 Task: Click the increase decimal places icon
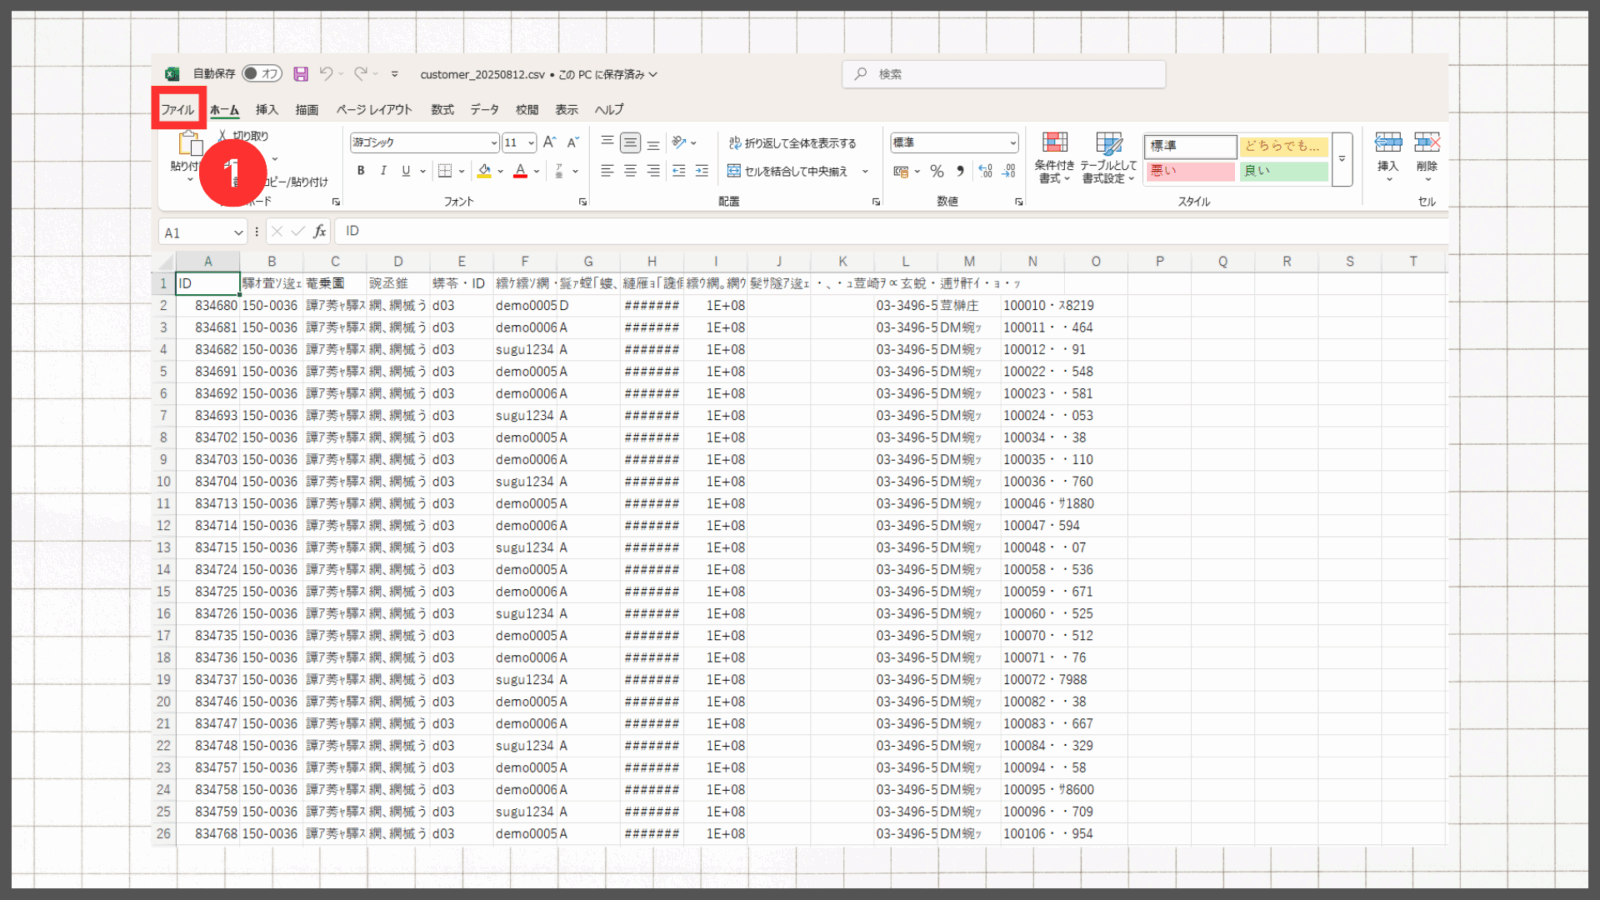coord(985,171)
